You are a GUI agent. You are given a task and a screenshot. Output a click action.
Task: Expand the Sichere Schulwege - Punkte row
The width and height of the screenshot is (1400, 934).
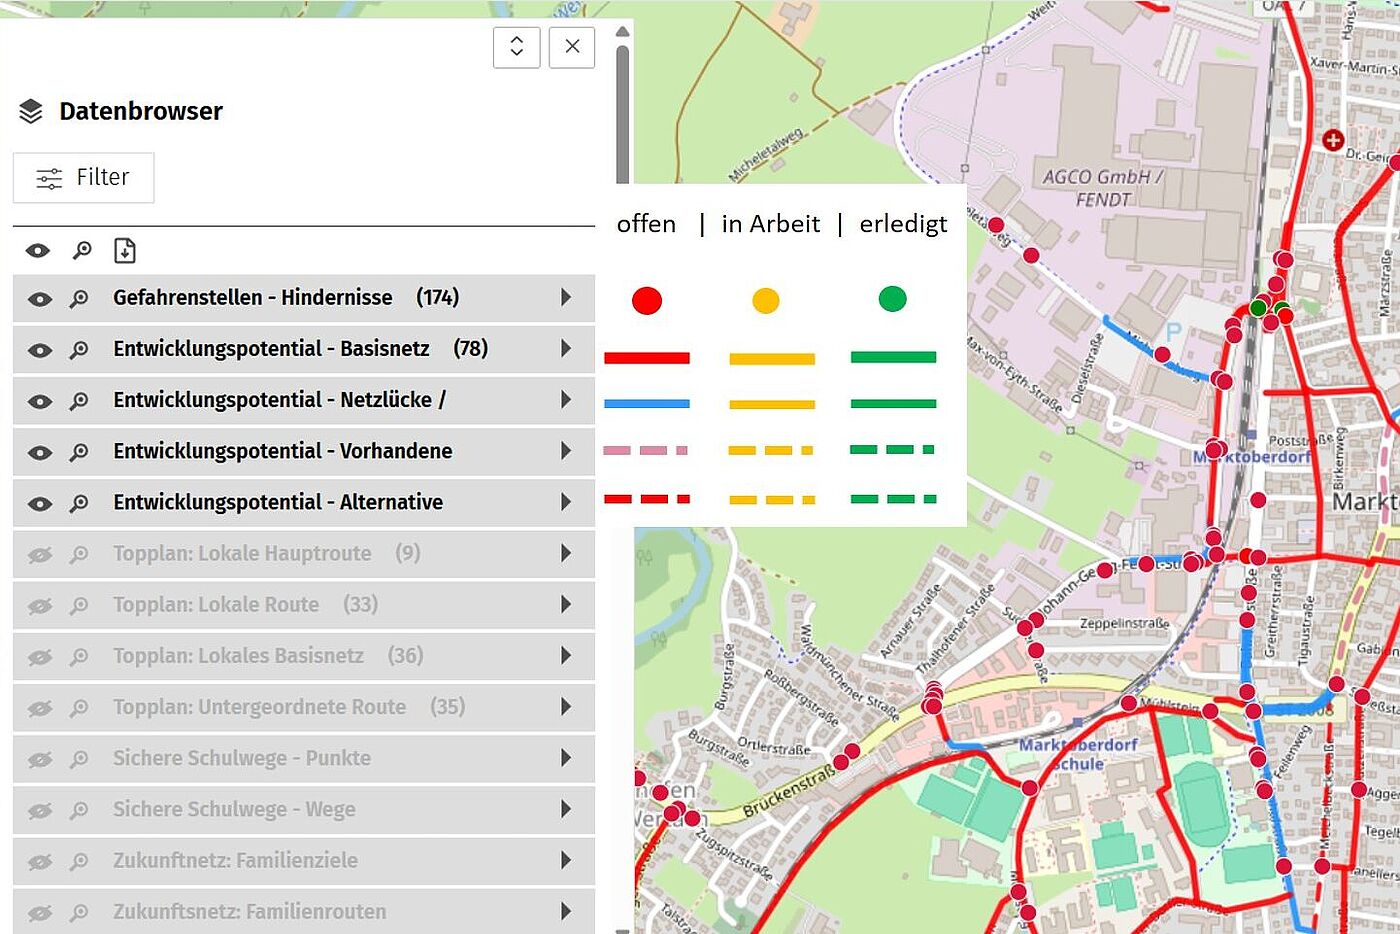click(566, 758)
